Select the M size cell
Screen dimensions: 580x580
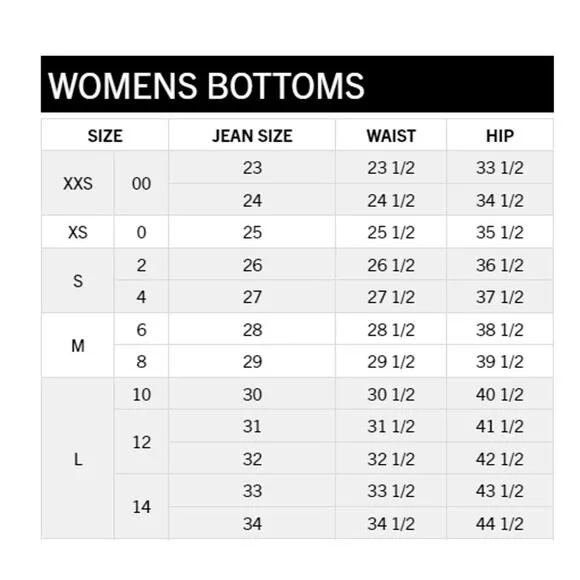click(78, 345)
